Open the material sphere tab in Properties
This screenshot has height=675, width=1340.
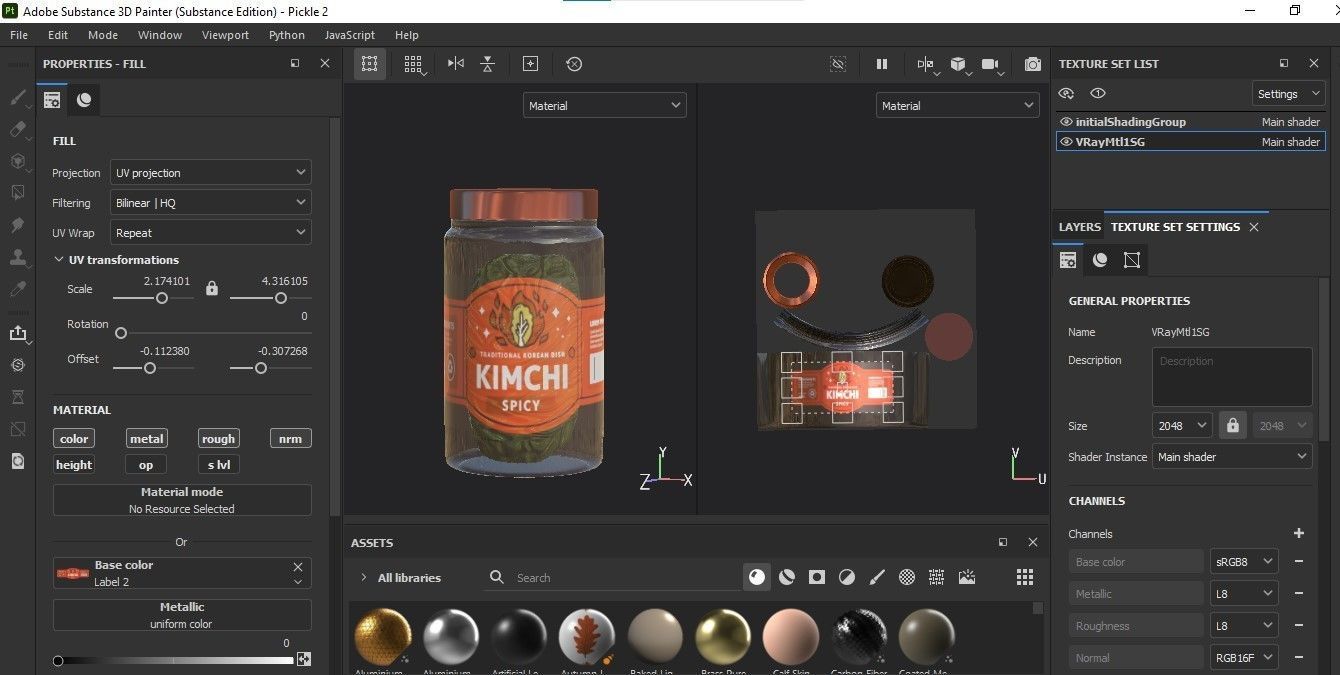click(x=84, y=100)
